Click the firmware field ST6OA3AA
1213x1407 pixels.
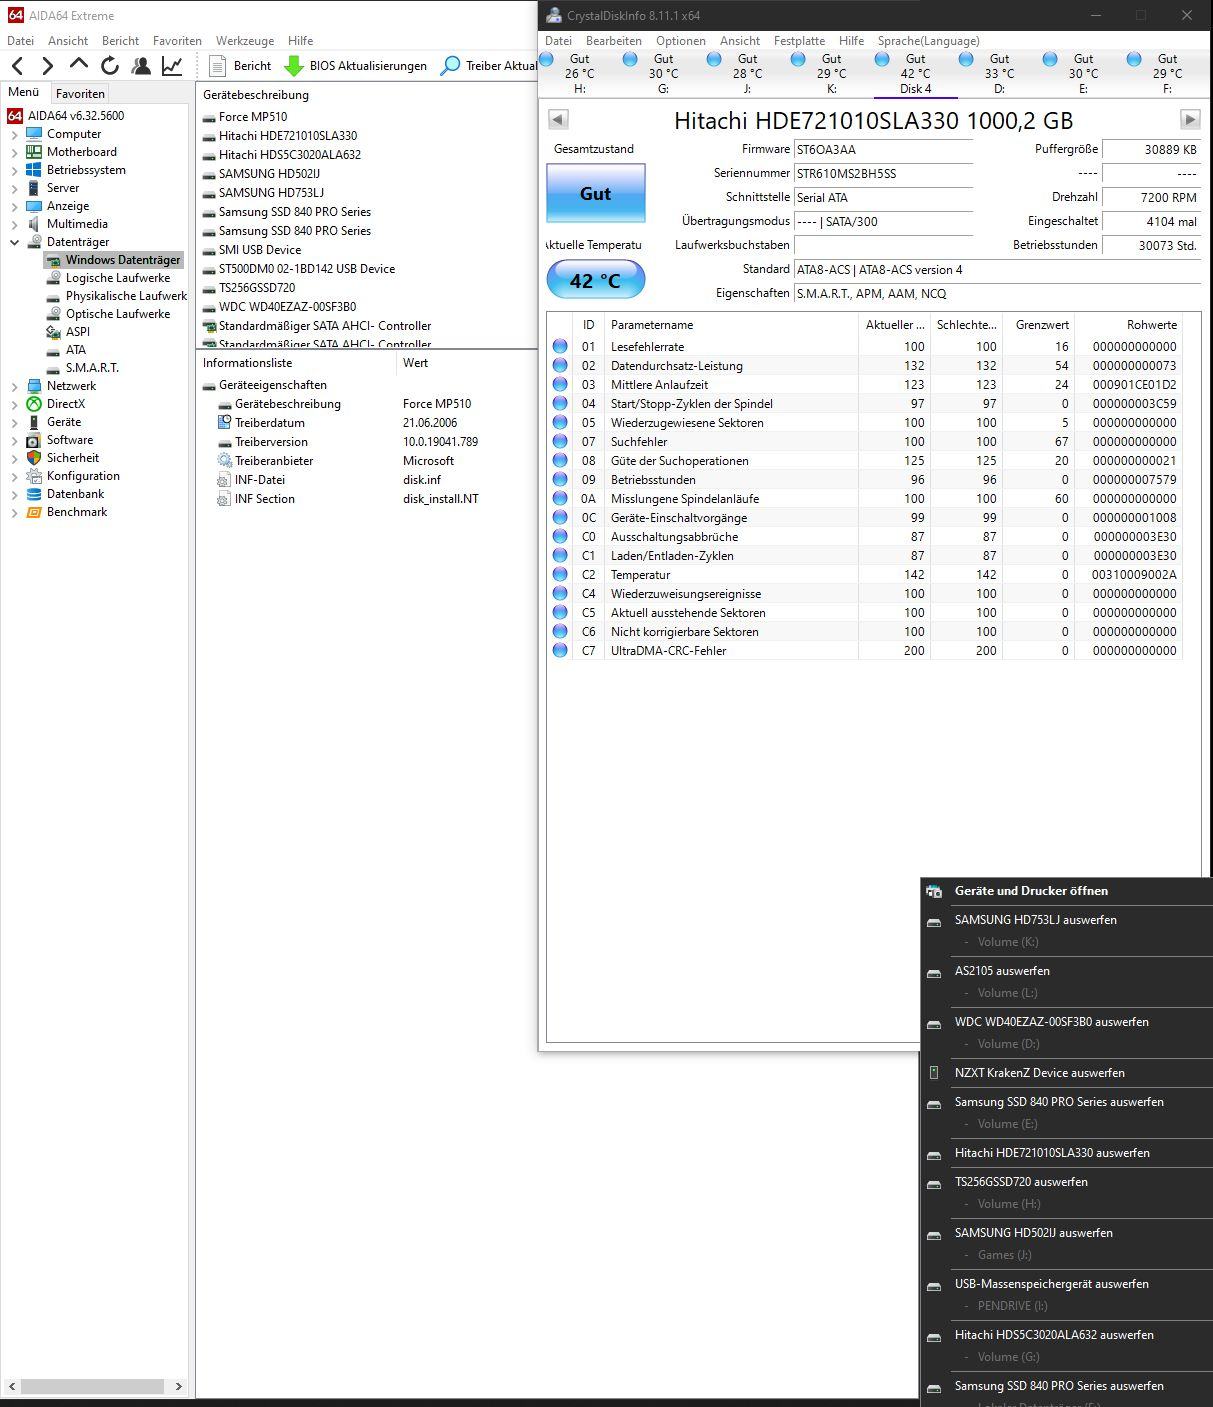click(x=883, y=150)
